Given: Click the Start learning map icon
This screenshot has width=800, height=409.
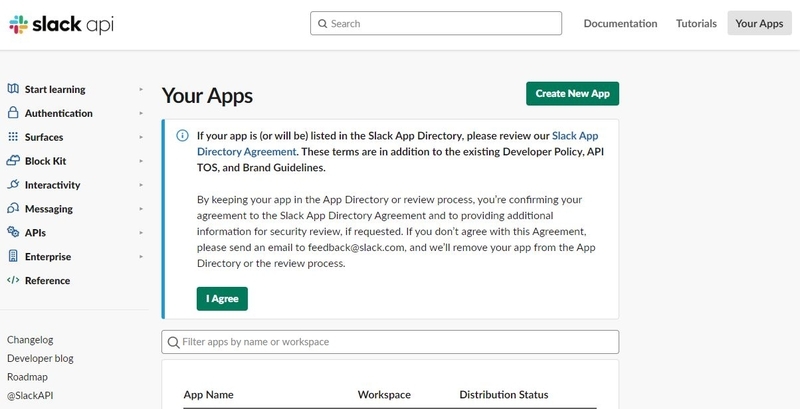Looking at the screenshot, I should 13,89.
